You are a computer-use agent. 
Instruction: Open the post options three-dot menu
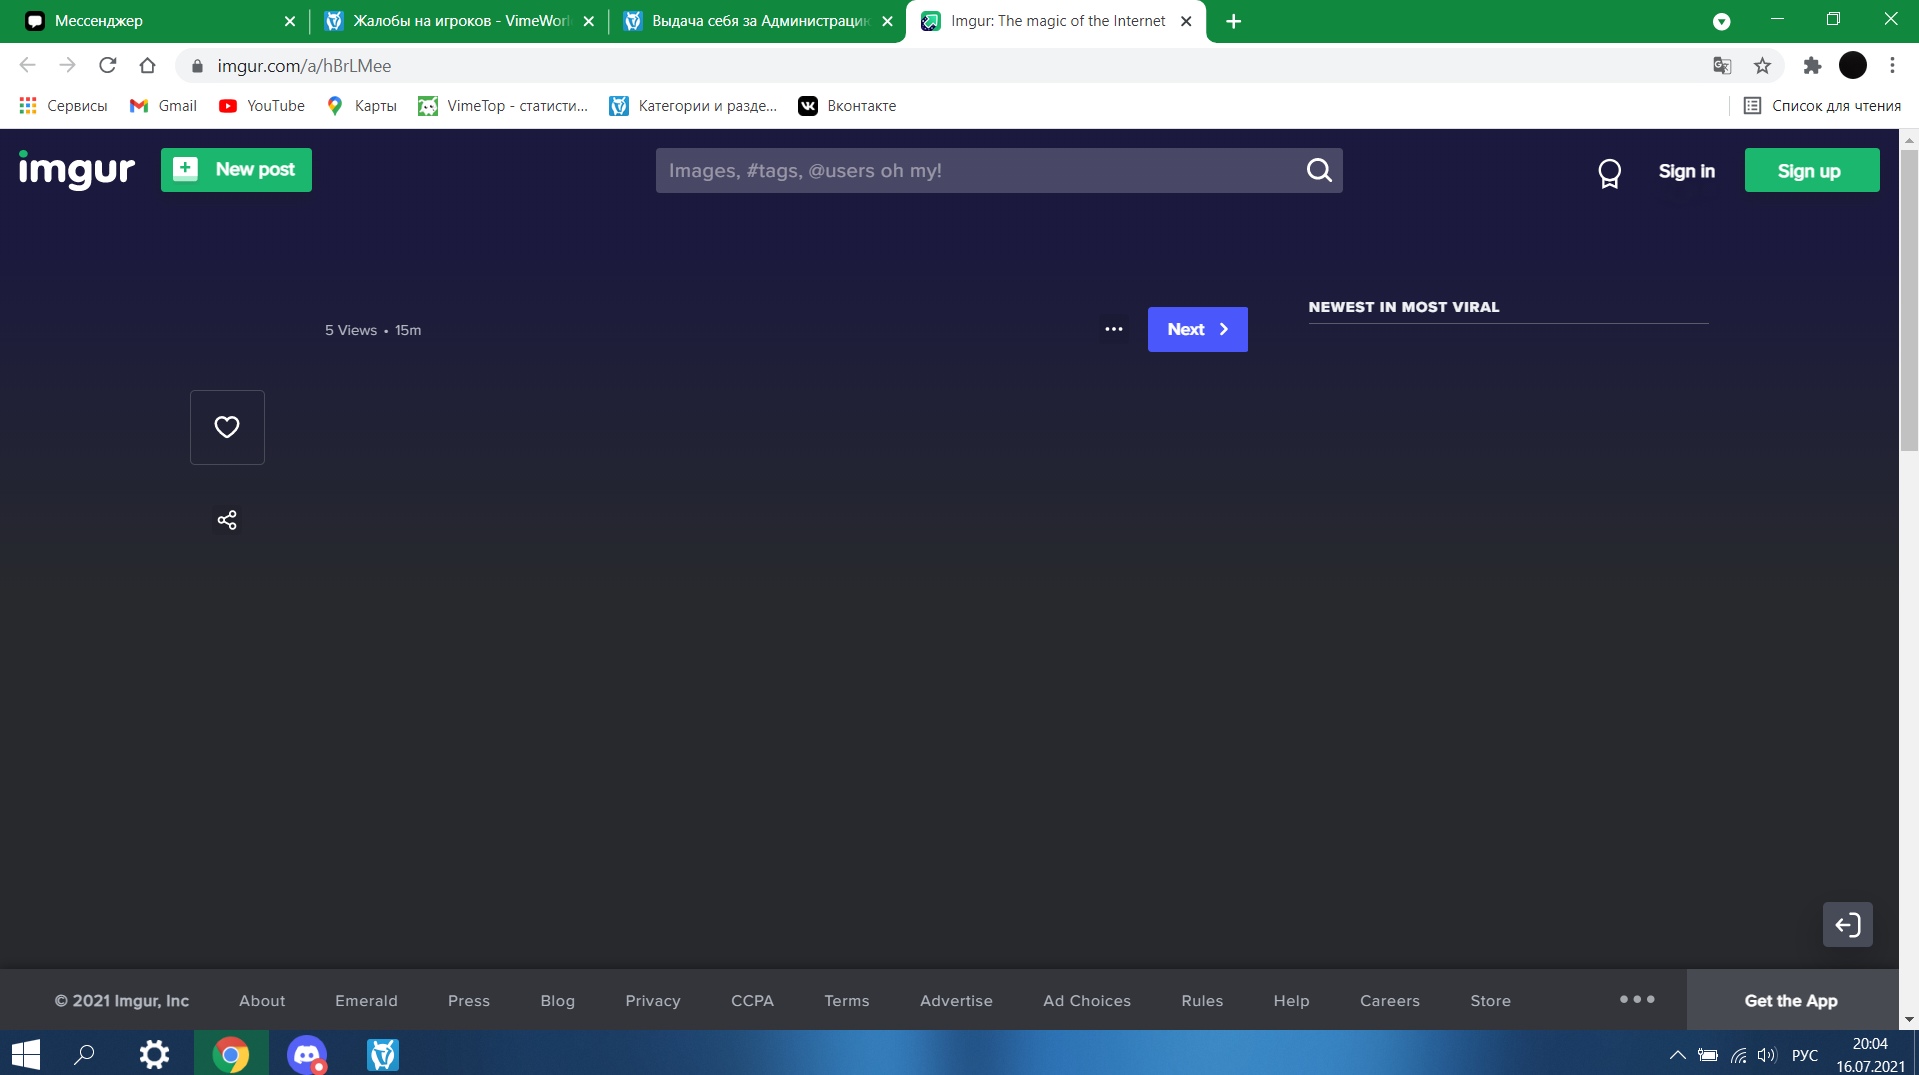tap(1113, 329)
